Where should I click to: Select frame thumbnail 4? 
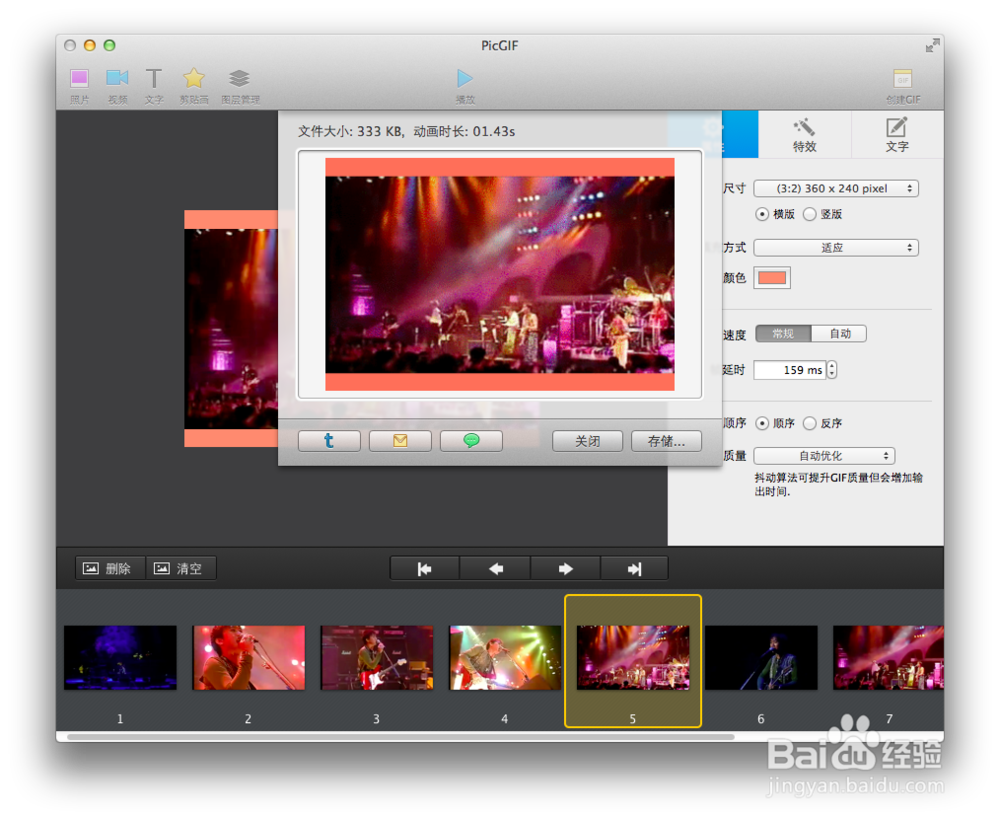click(x=505, y=657)
